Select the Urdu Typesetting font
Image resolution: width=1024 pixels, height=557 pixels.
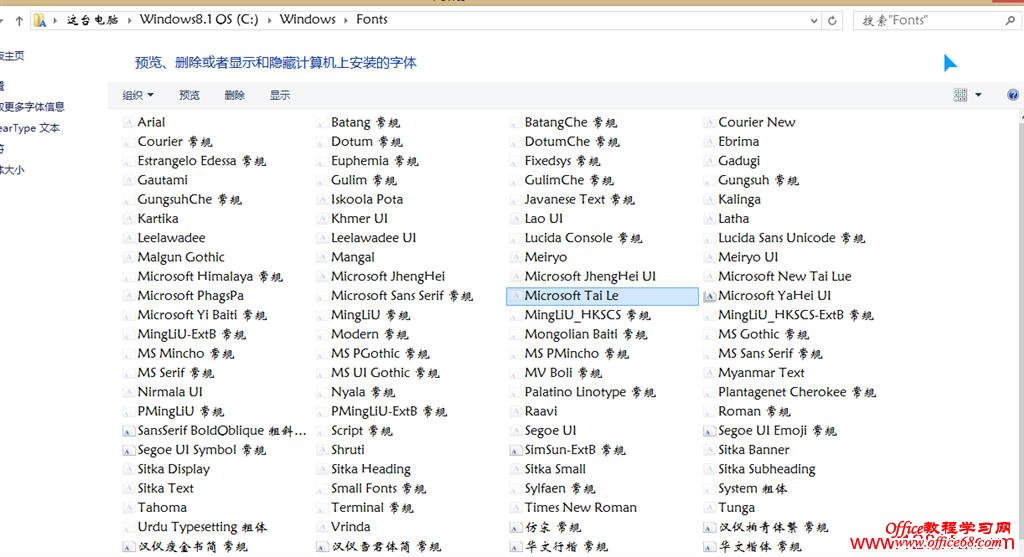(202, 527)
